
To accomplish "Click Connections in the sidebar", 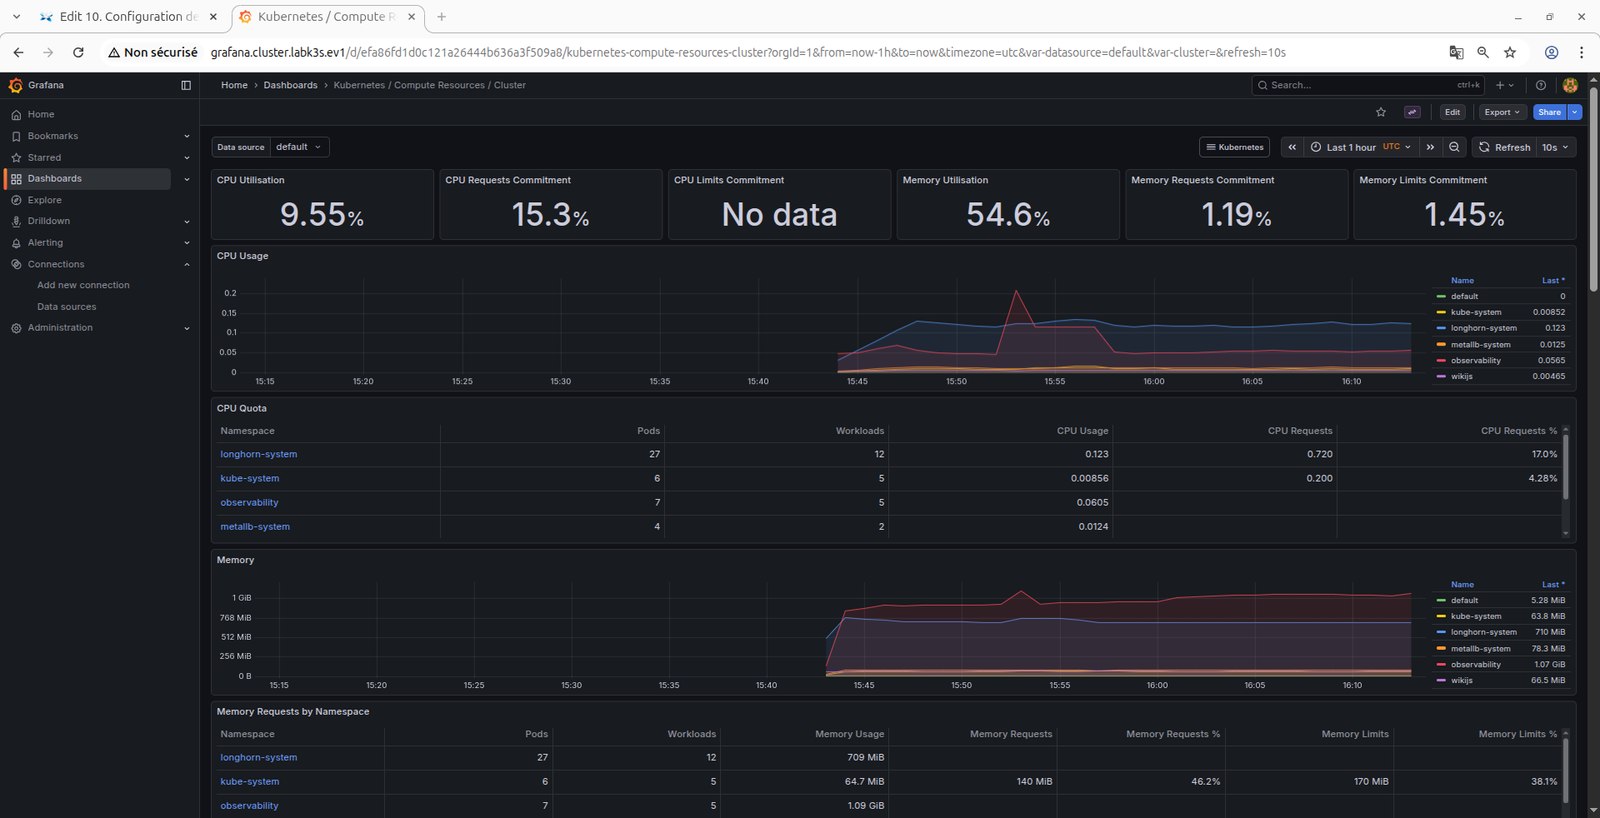I will pyautogui.click(x=56, y=264).
